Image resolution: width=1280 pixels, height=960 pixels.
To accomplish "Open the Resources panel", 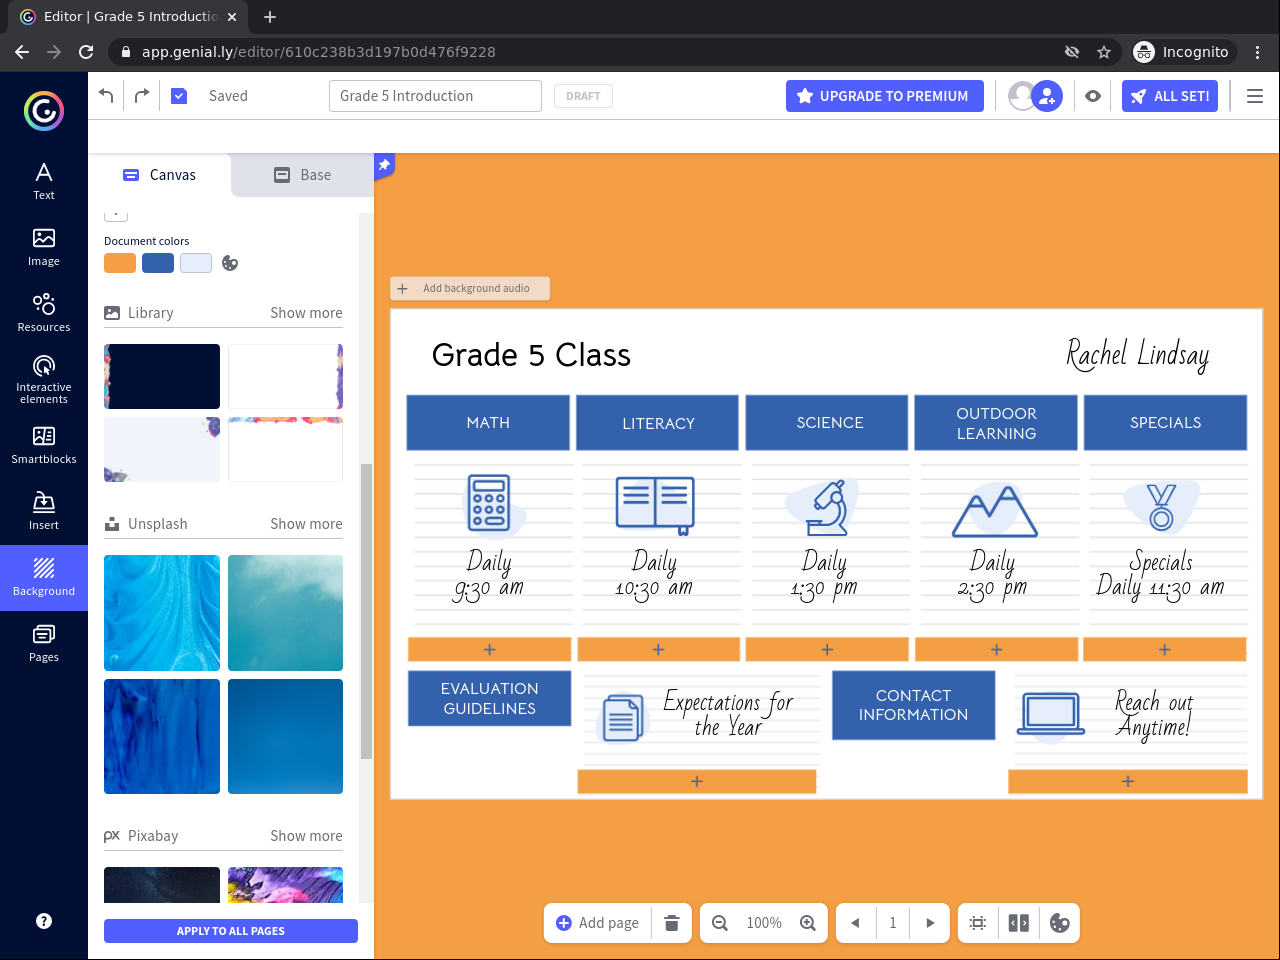I will point(44,313).
